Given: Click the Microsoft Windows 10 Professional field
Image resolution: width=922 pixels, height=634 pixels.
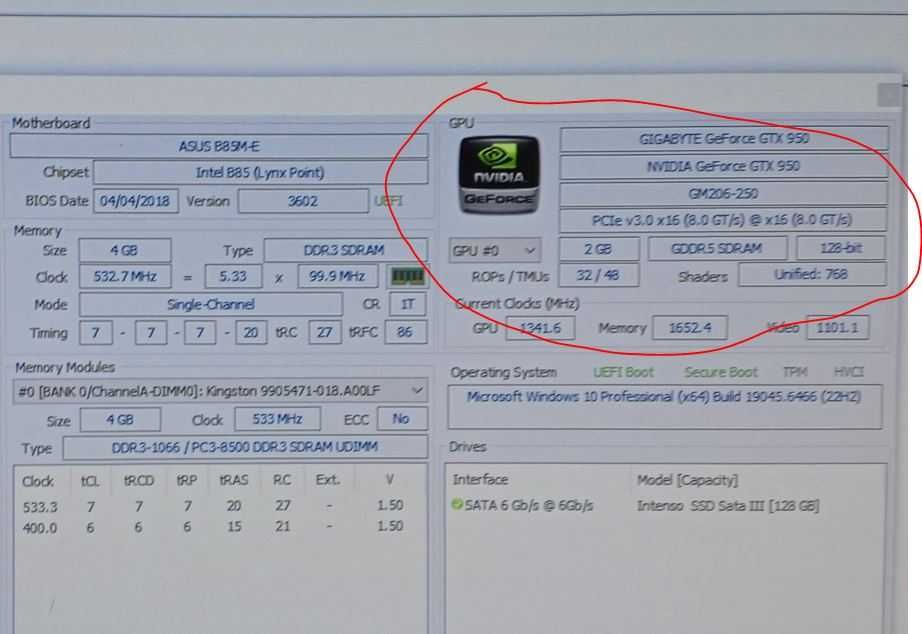Looking at the screenshot, I should 665,406.
